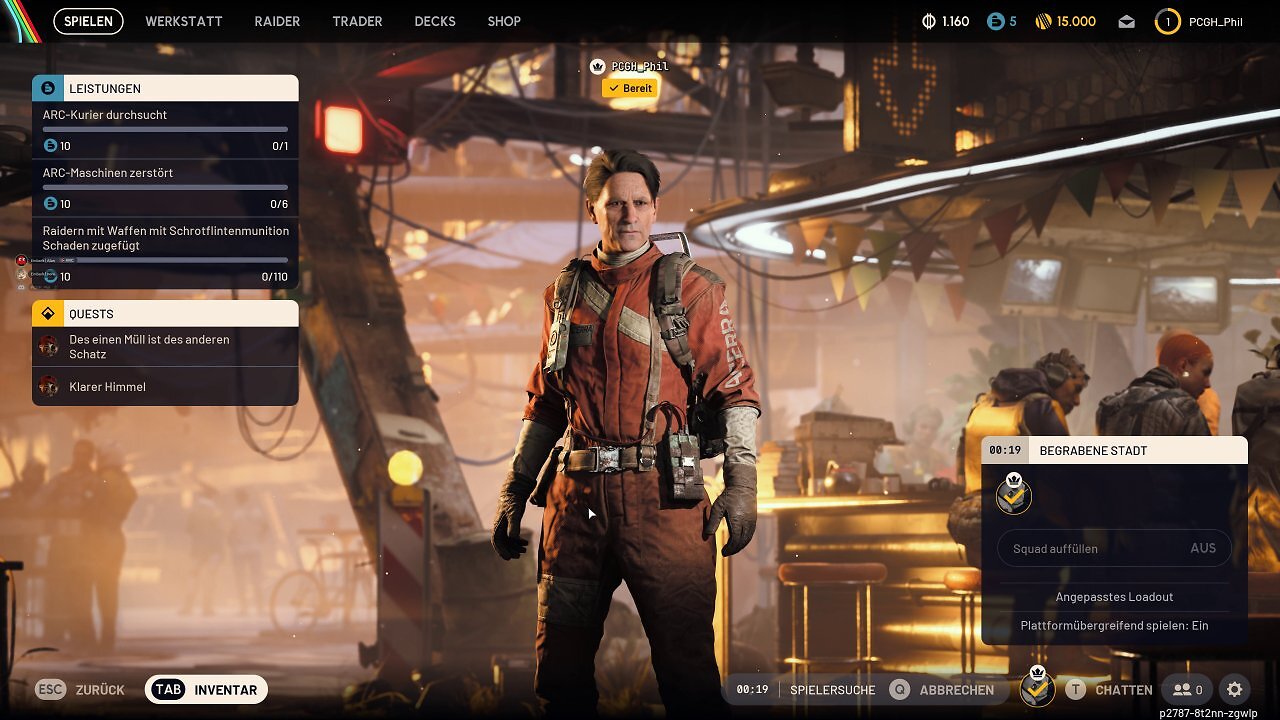The image size is (1280, 720).
Task: Toggle Squad auffüllen switch
Action: [x=1114, y=548]
